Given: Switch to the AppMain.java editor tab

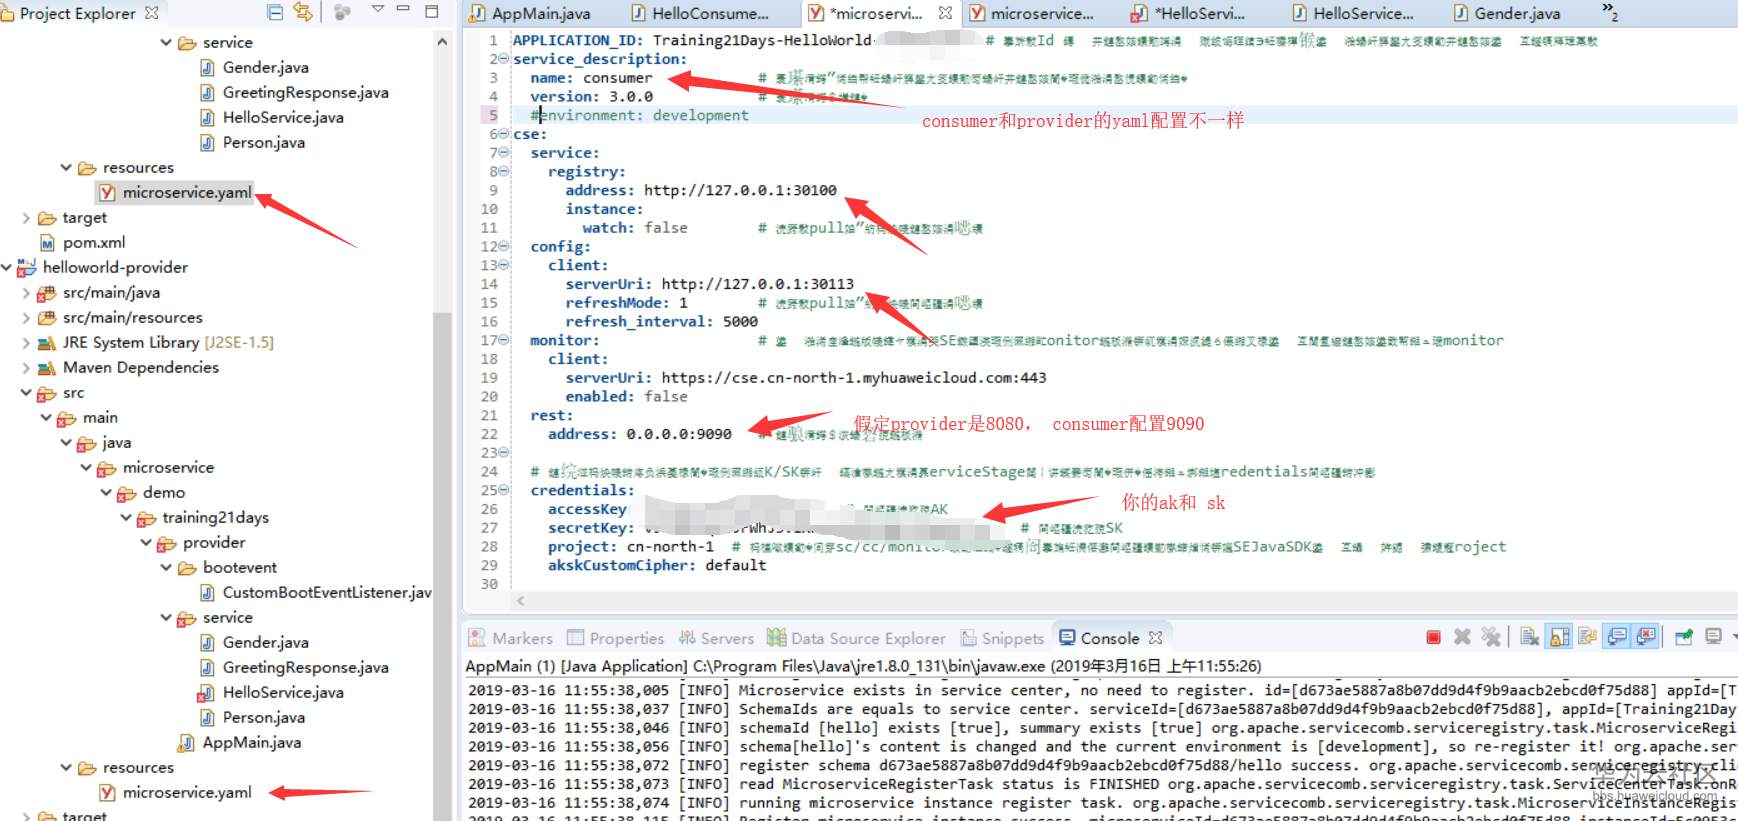Looking at the screenshot, I should 530,13.
